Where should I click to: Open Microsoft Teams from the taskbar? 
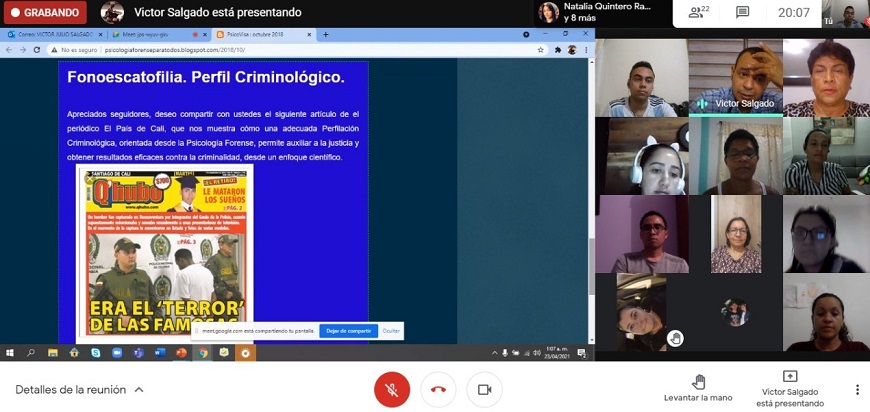pyautogui.click(x=139, y=353)
